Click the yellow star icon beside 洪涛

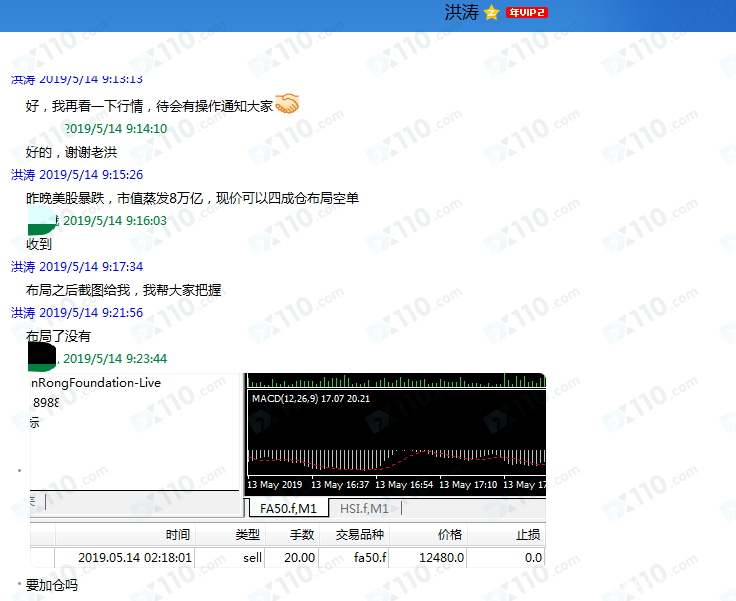pos(491,13)
